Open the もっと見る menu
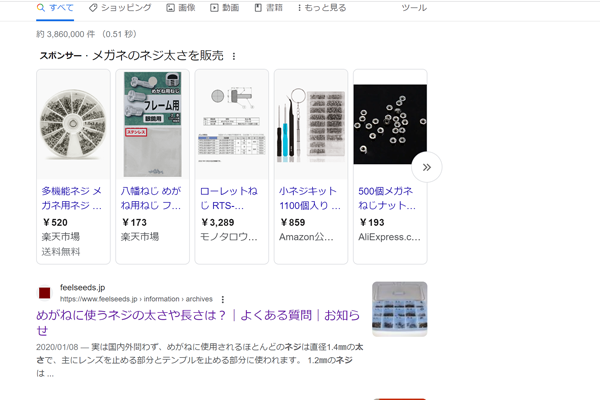Screen dimensions: 600x400 322,8
